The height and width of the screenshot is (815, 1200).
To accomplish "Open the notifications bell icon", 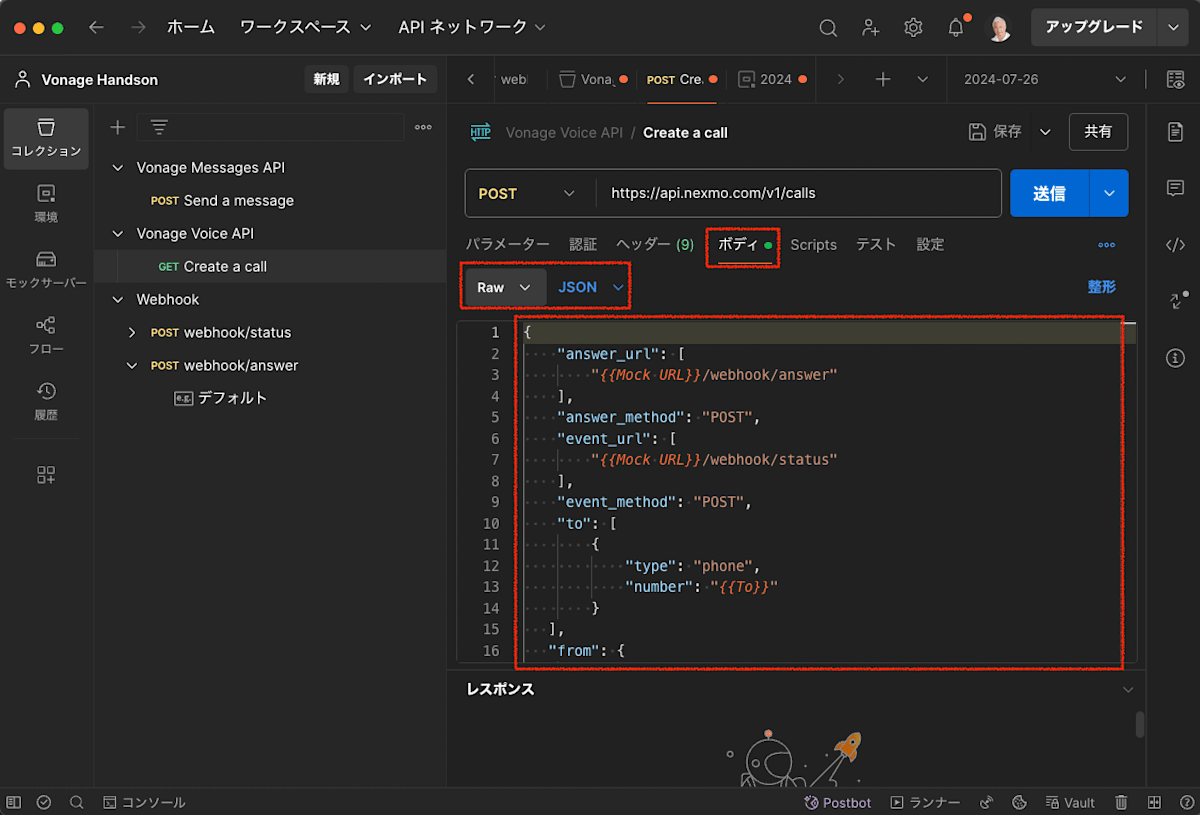I will tap(956, 28).
